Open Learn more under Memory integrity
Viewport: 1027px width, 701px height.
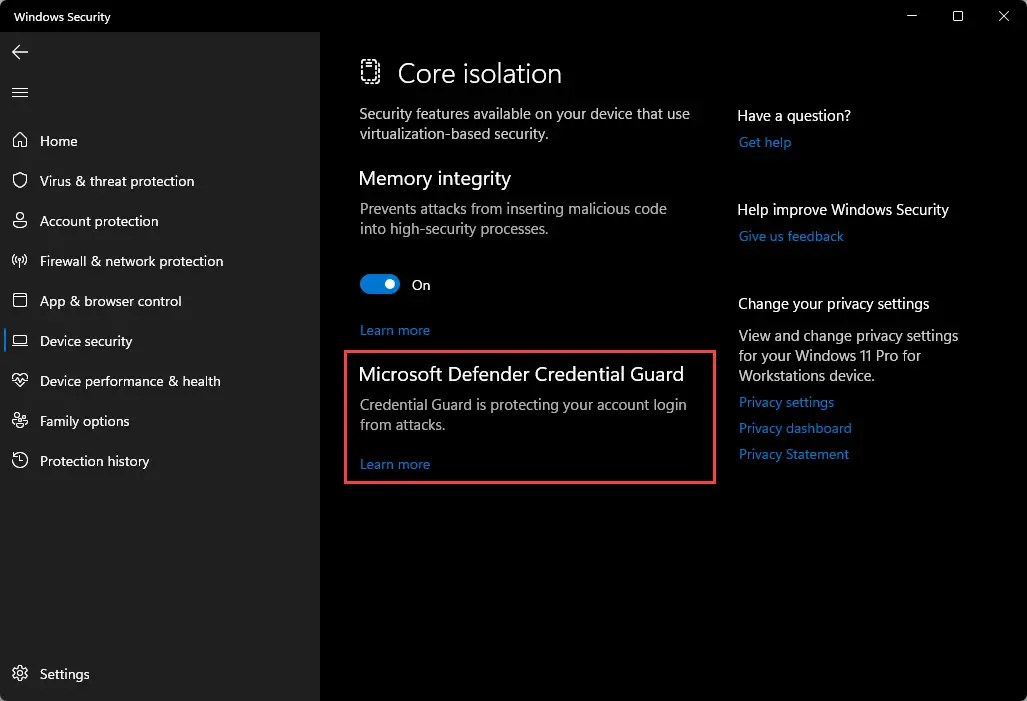click(x=394, y=330)
